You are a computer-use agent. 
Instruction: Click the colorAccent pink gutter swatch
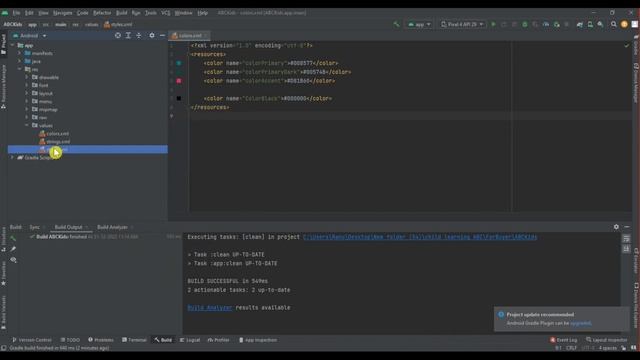click(x=179, y=81)
